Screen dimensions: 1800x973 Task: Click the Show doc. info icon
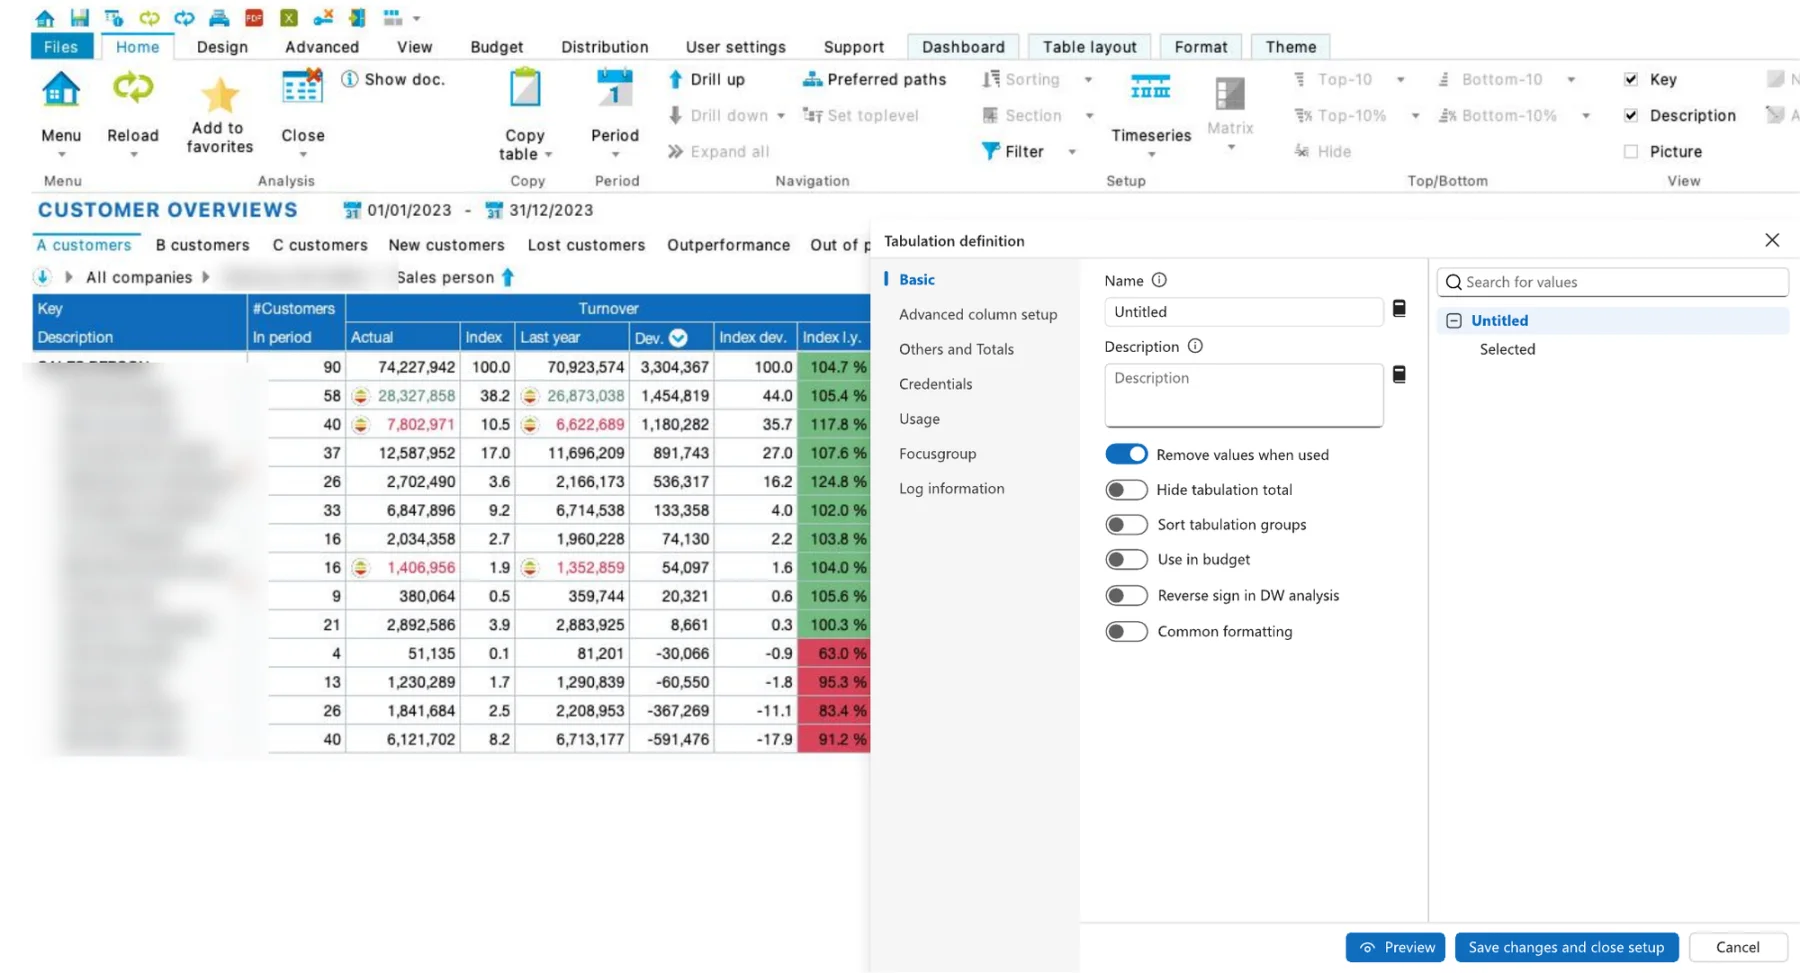click(x=349, y=79)
